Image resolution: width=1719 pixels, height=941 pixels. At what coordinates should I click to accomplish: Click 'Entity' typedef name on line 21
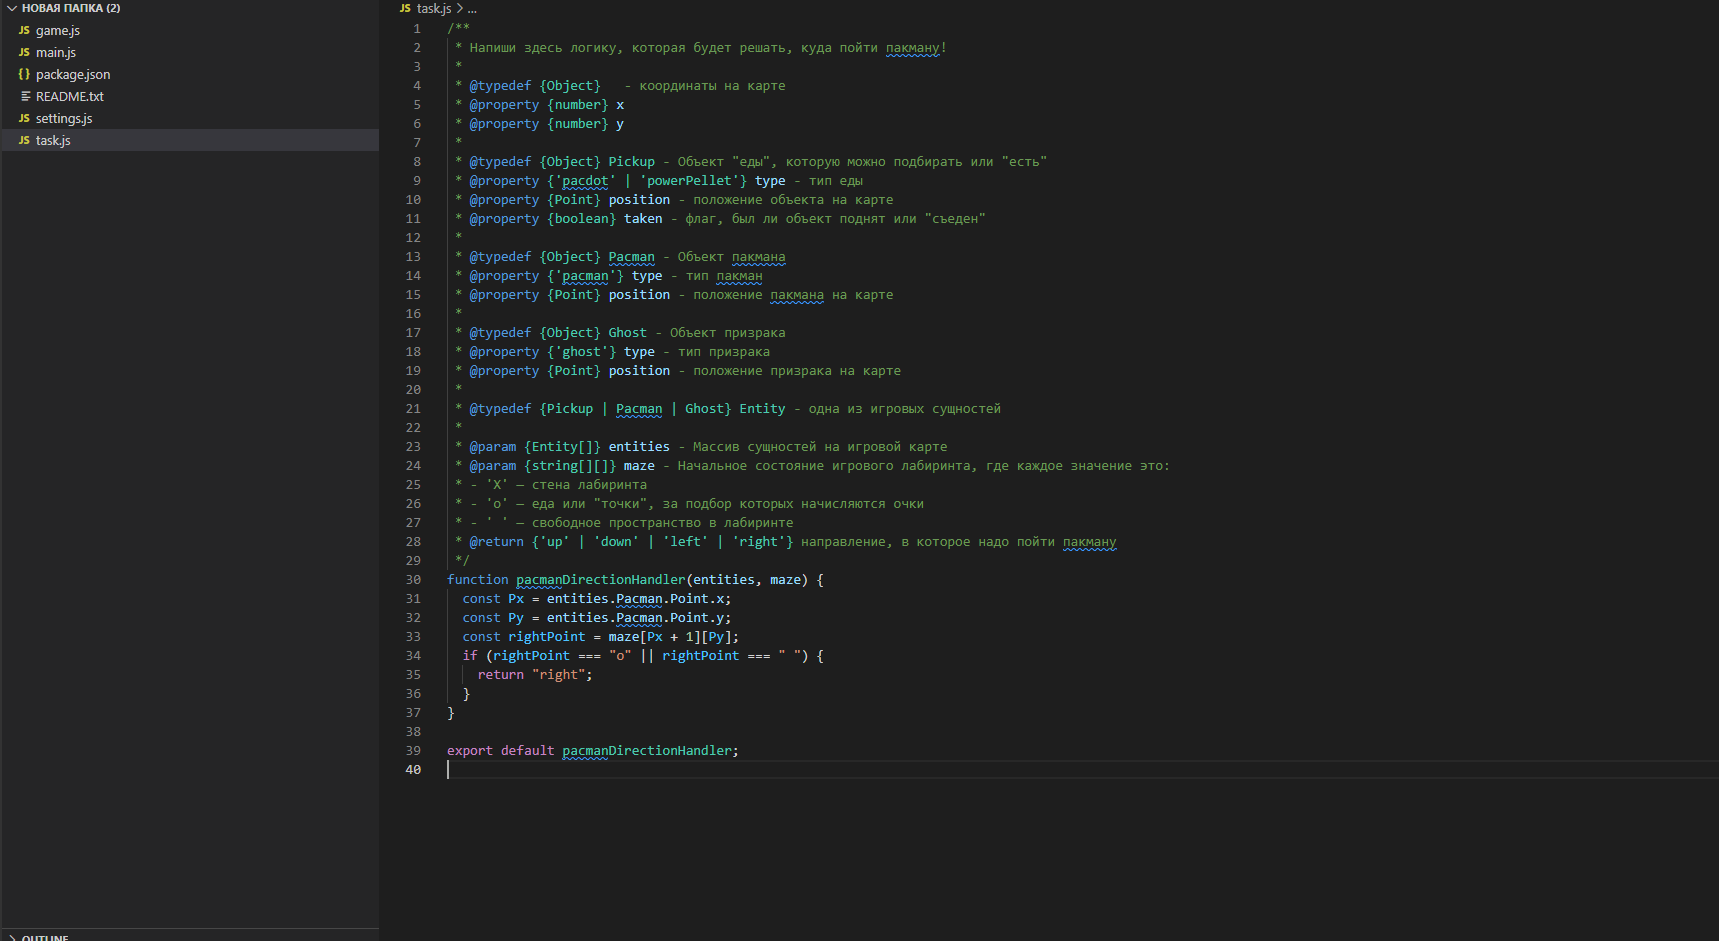762,409
